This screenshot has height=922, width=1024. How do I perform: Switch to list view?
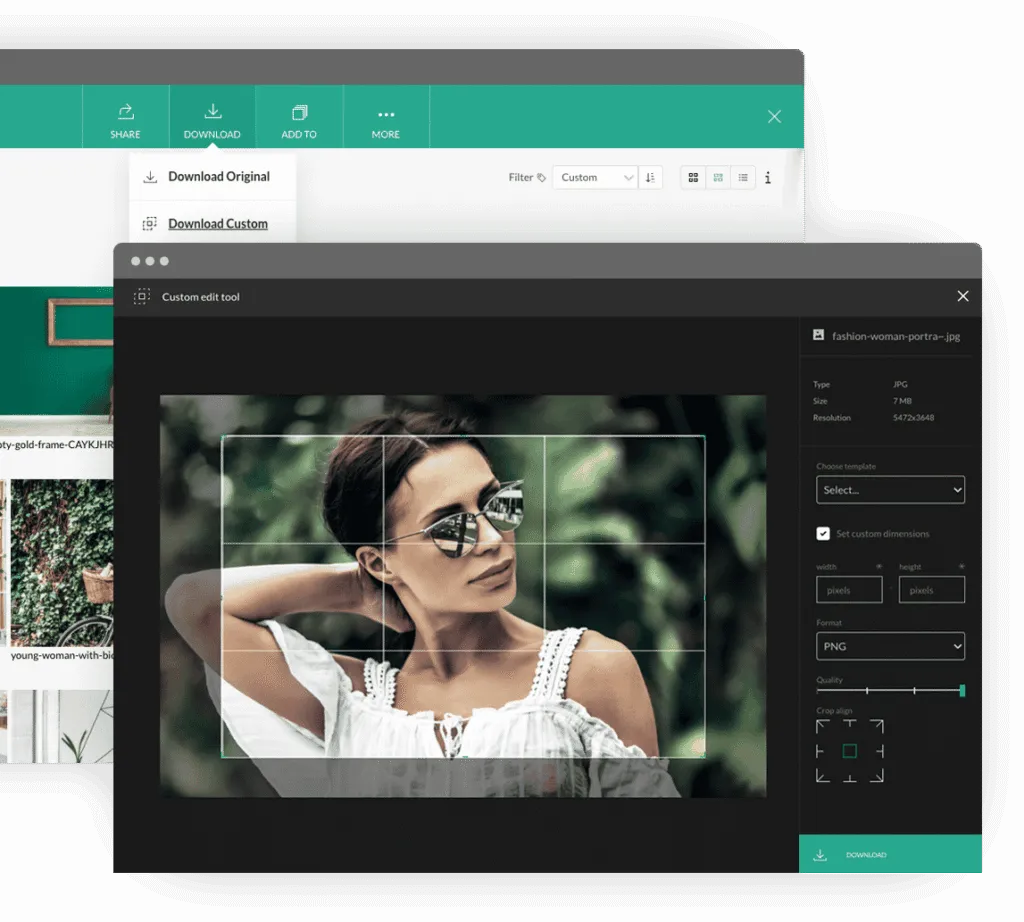743,178
